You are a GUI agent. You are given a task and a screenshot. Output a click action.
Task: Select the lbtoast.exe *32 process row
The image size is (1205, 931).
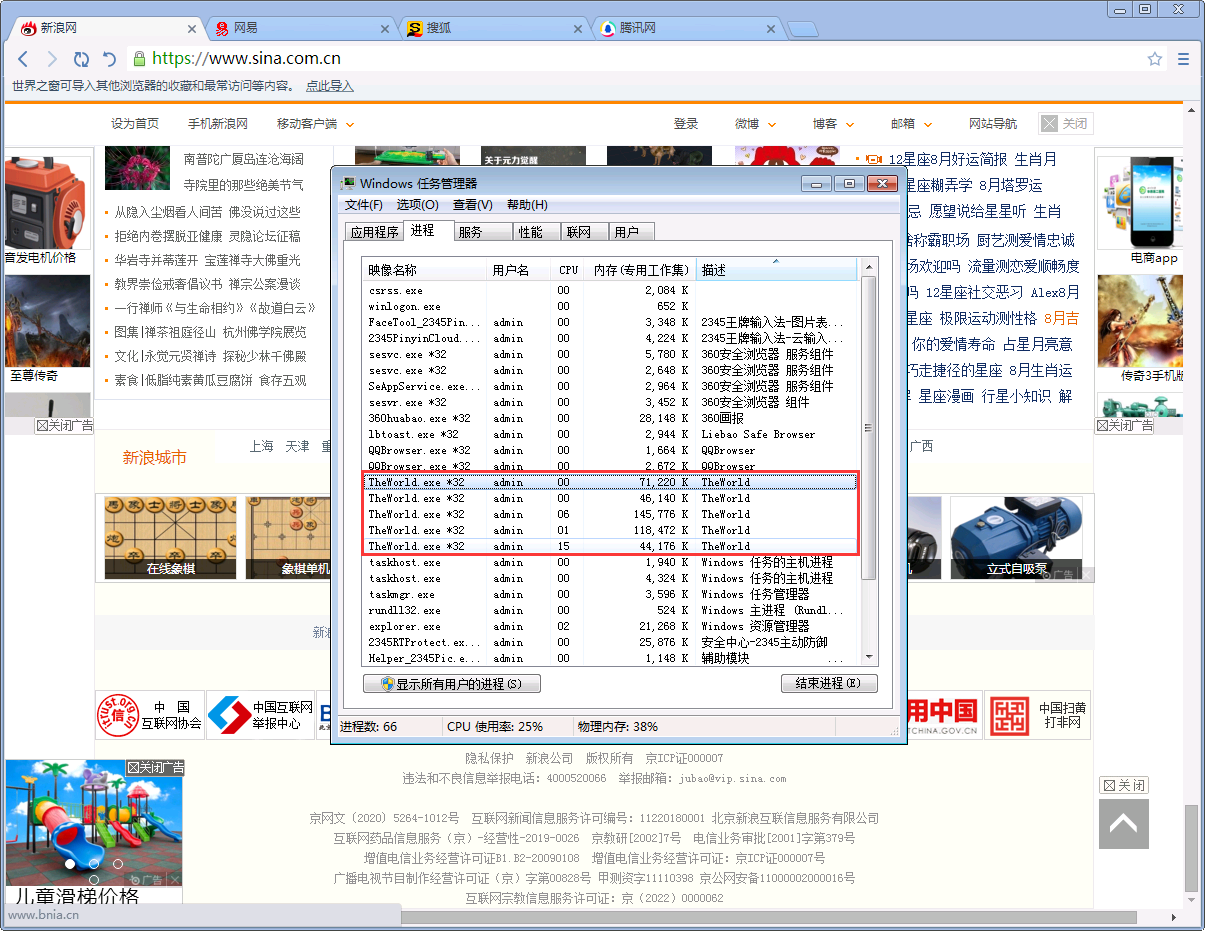coord(610,434)
